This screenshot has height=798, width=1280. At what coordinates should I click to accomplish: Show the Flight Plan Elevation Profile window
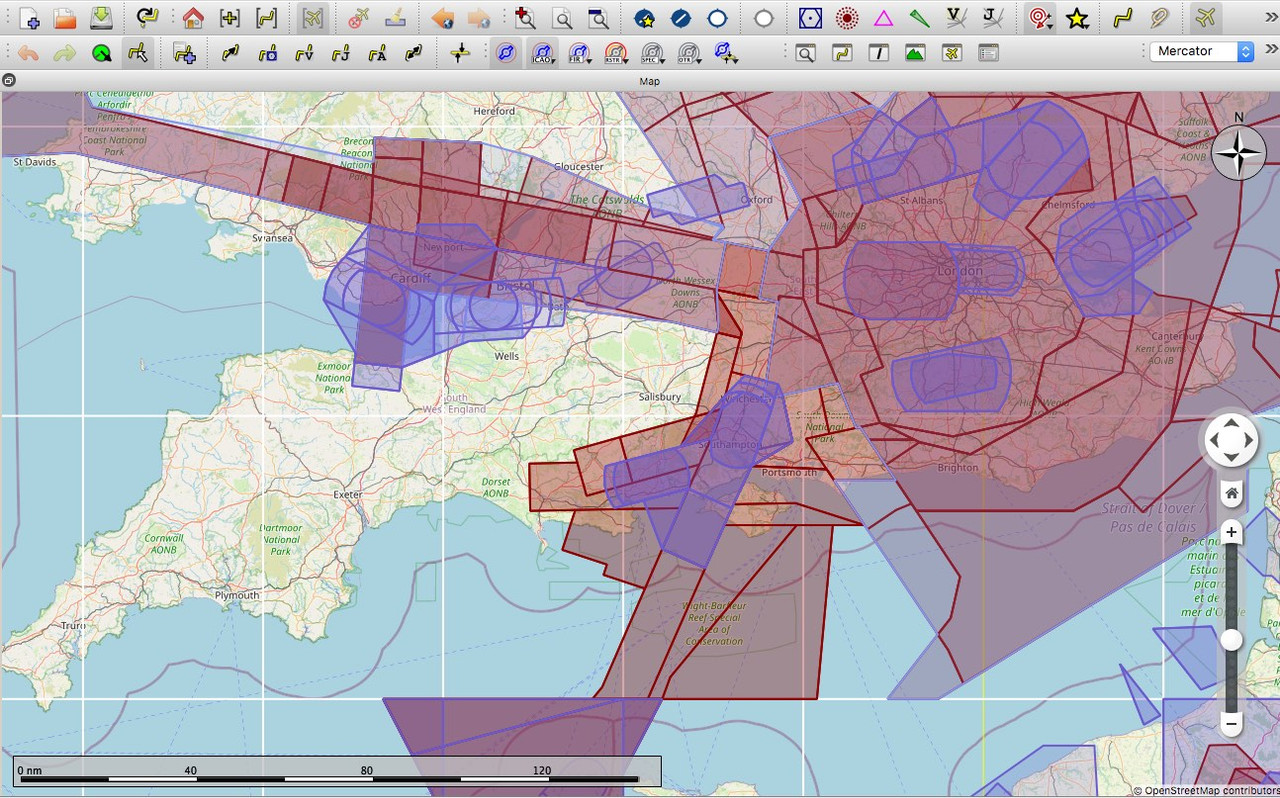click(x=915, y=53)
